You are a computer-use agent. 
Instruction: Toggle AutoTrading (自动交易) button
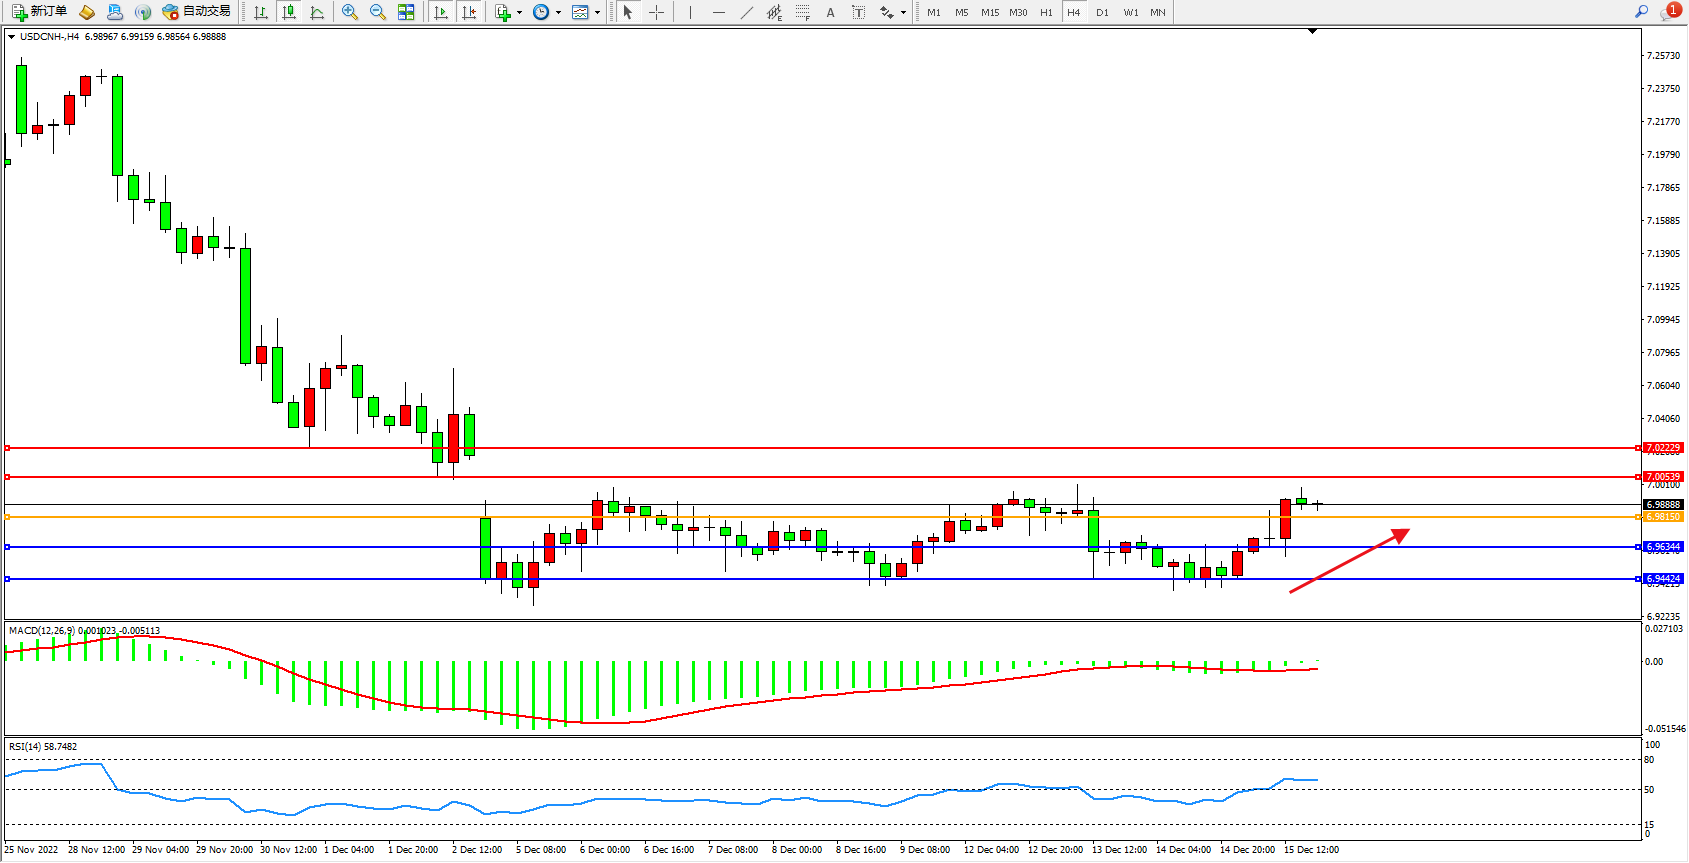tap(197, 12)
